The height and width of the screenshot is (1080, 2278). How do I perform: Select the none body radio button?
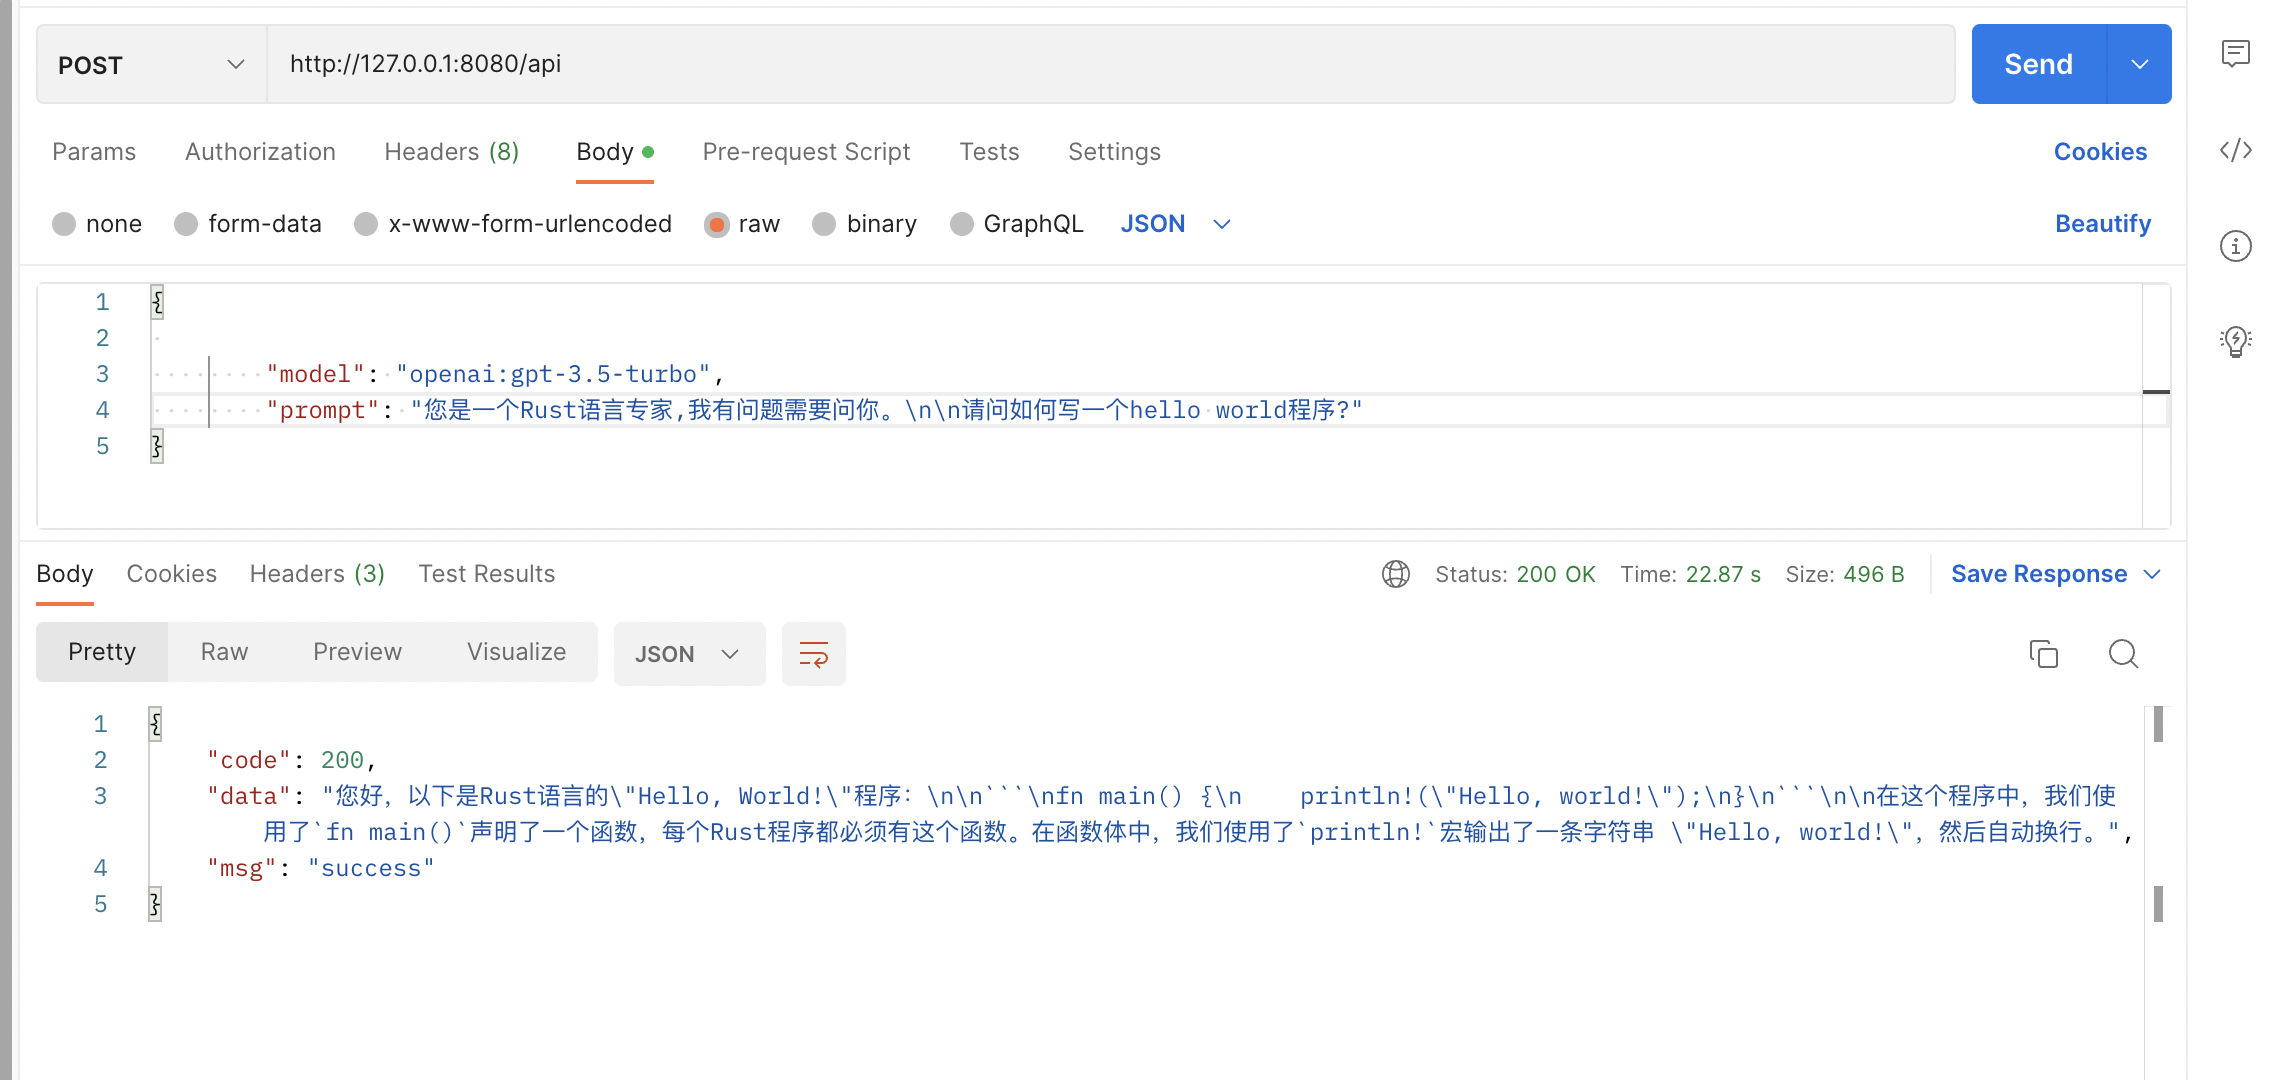click(x=64, y=224)
